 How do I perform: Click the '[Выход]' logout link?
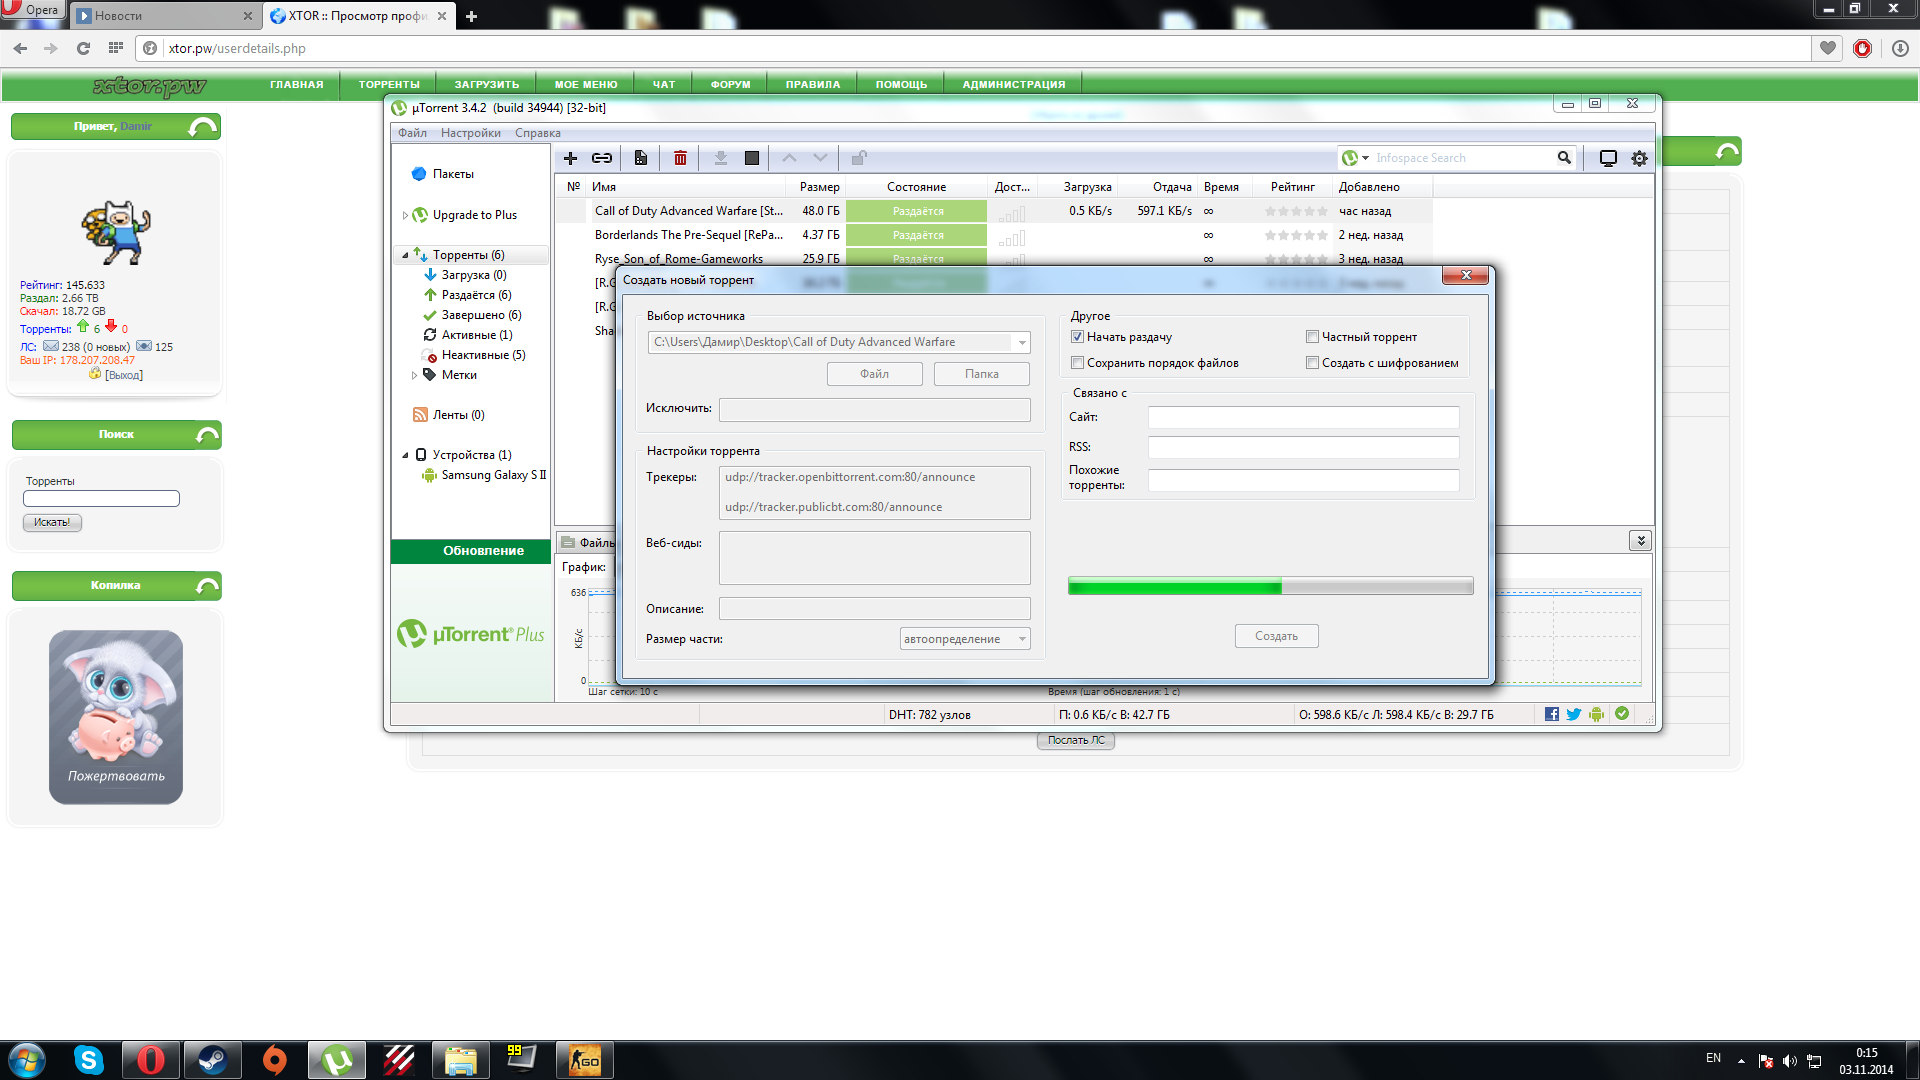point(124,375)
